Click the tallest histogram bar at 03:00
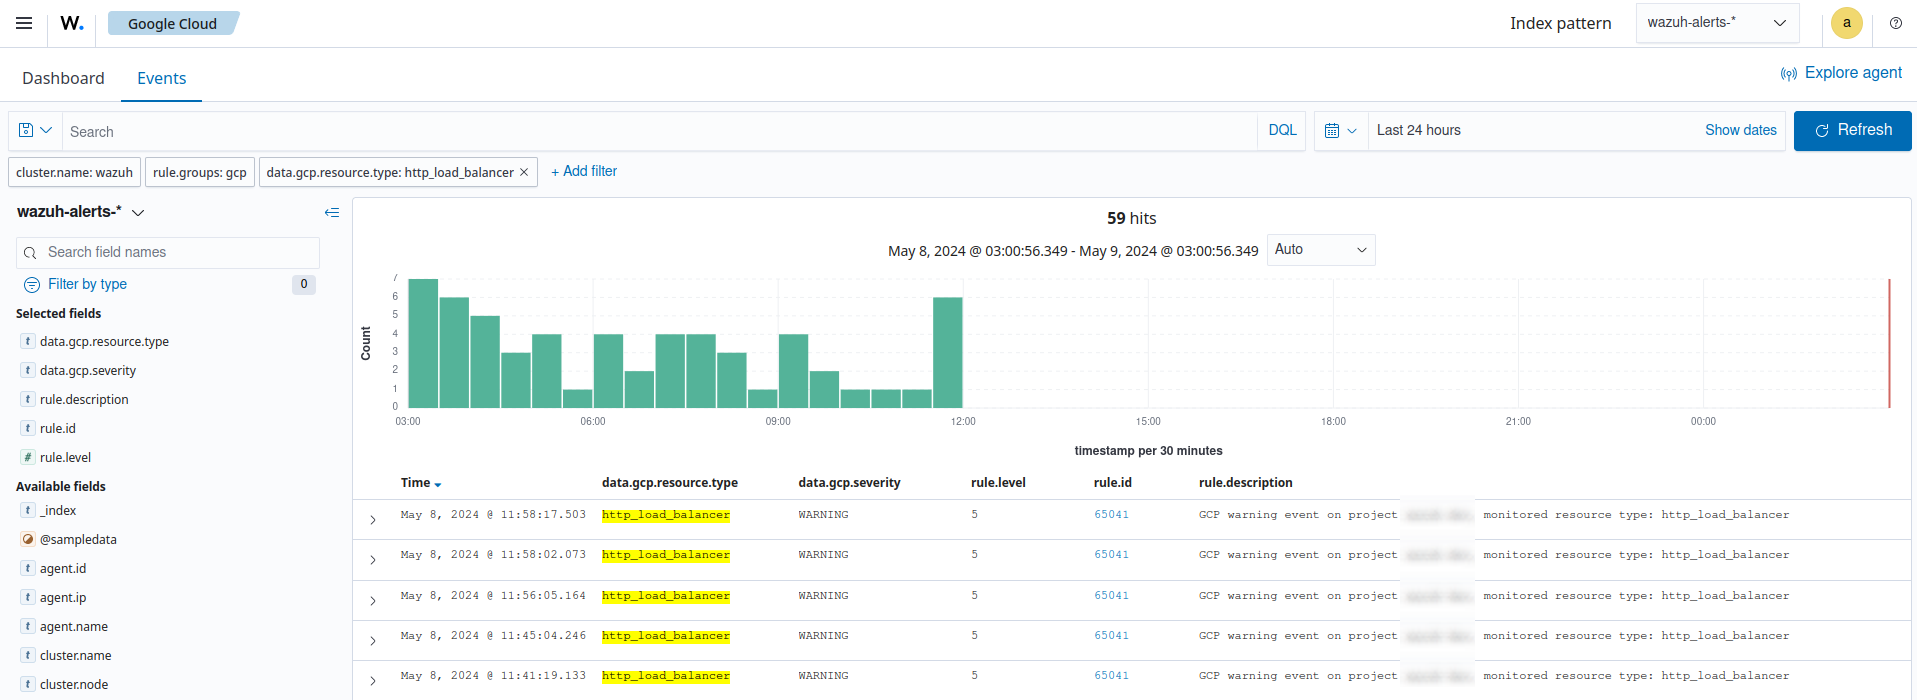Image resolution: width=1917 pixels, height=700 pixels. pos(423,343)
